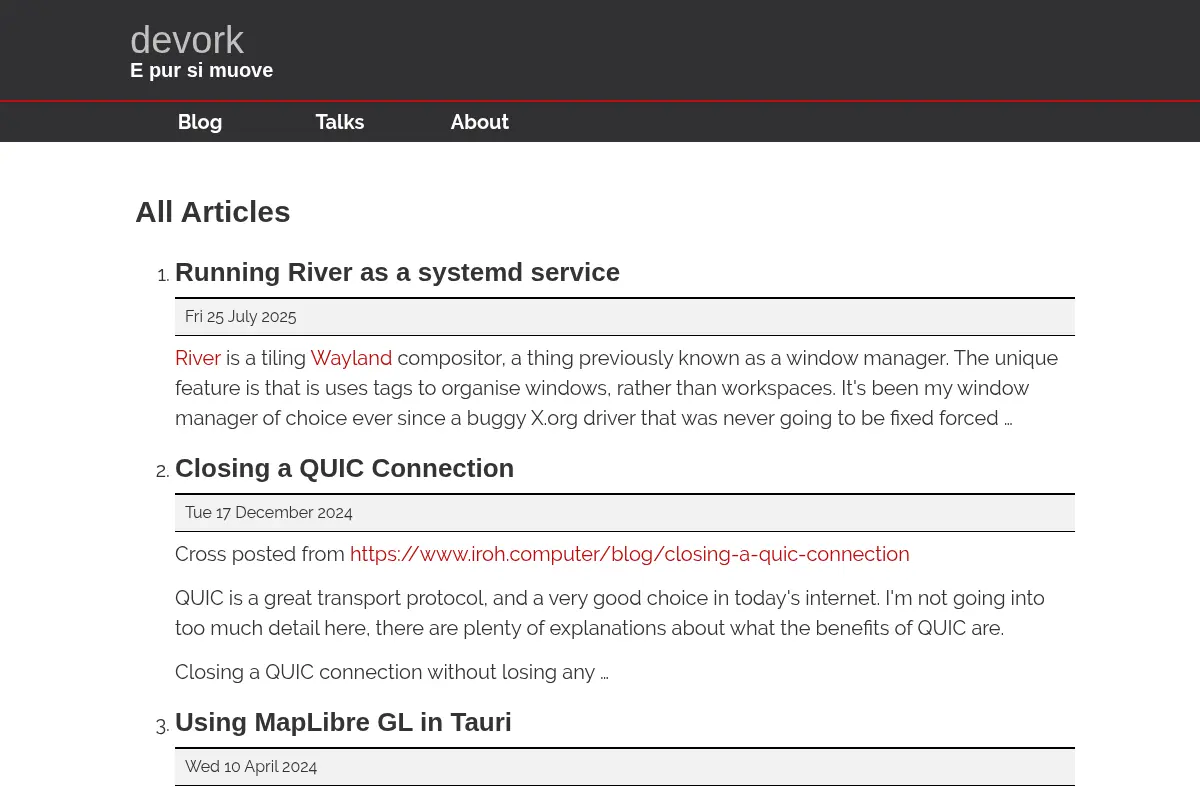Click the date Wed 10 April 2024
The width and height of the screenshot is (1200, 800).
coord(251,767)
